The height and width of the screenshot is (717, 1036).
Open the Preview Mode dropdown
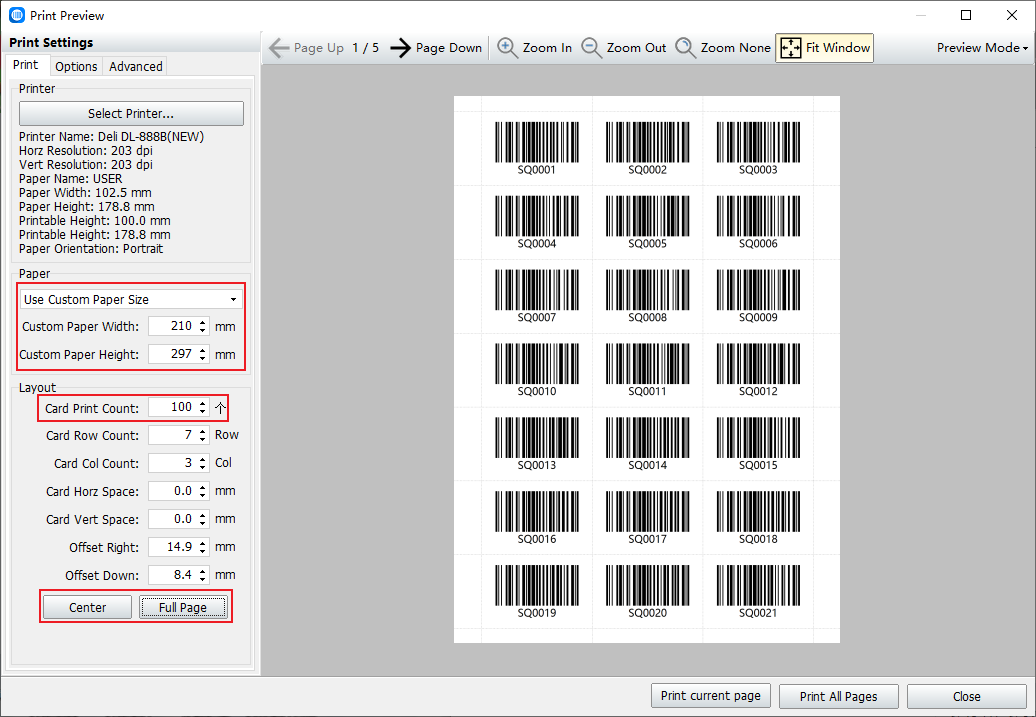[982, 48]
